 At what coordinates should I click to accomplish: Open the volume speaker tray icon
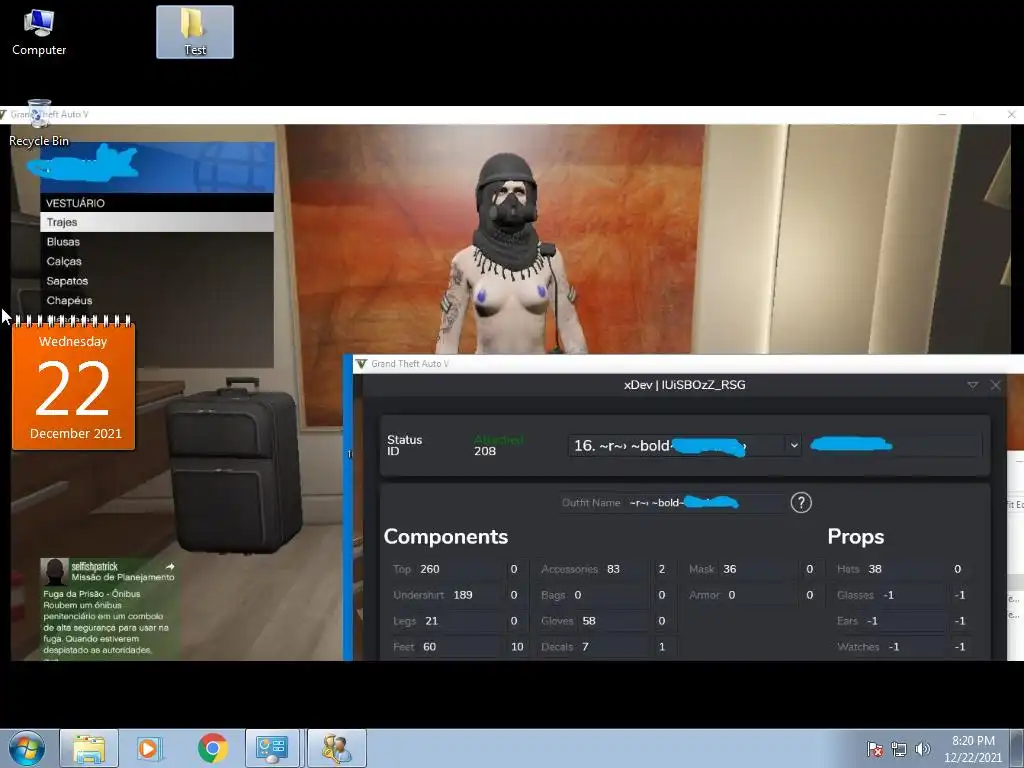(x=922, y=749)
